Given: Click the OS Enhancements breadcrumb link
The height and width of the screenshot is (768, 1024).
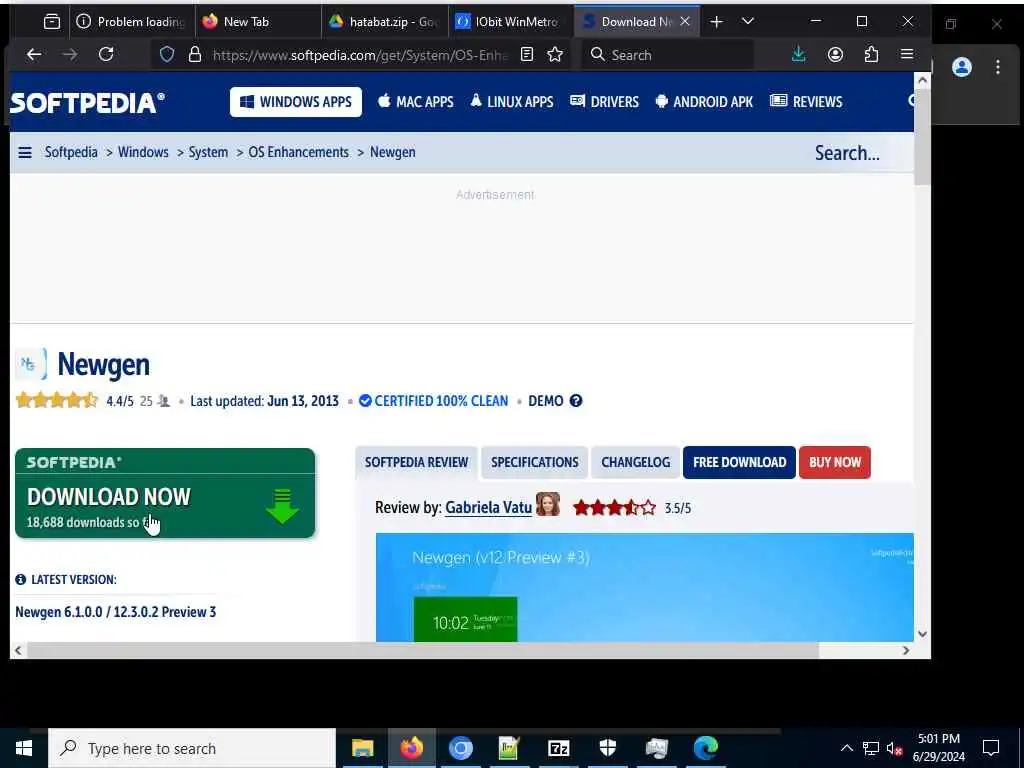Looking at the screenshot, I should (x=298, y=152).
